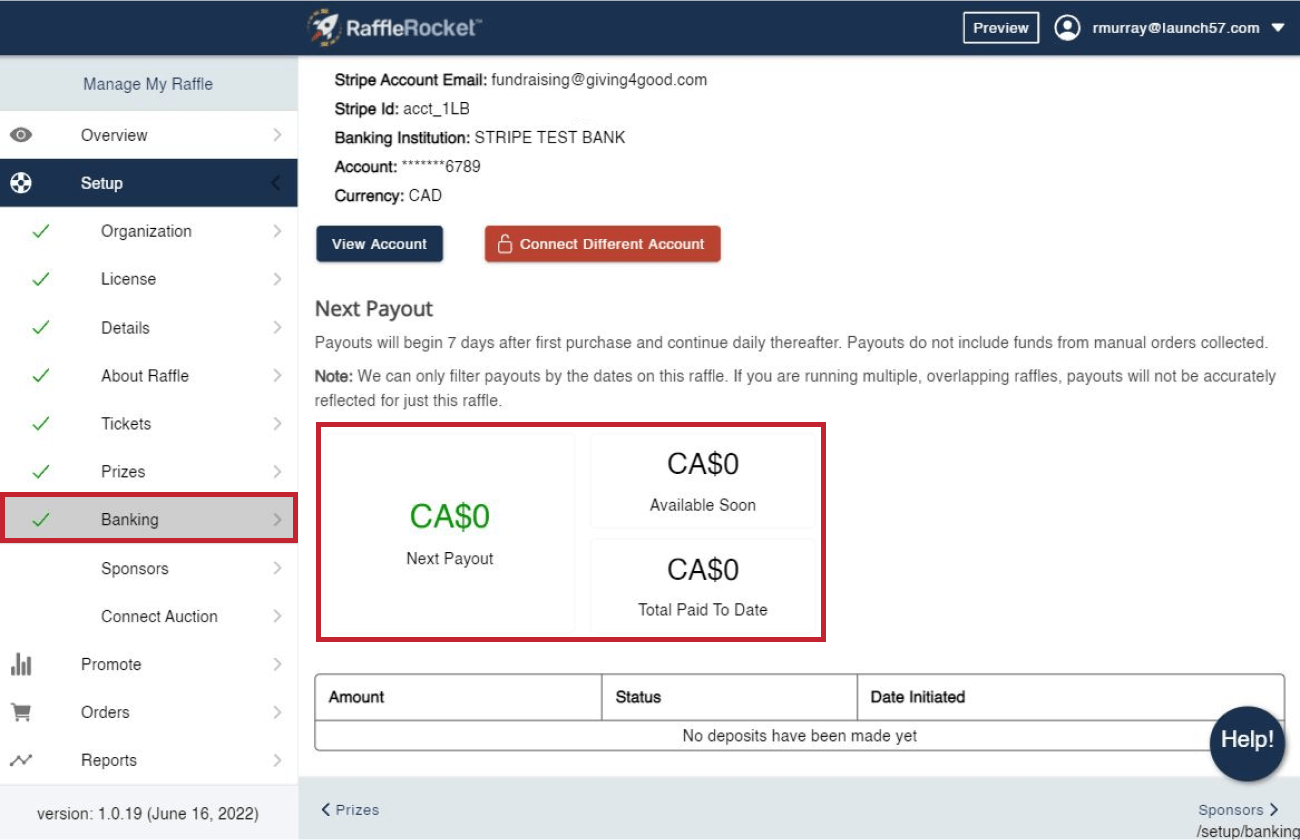Open the Sponsors sidebar item
This screenshot has height=840, width=1300.
click(148, 568)
